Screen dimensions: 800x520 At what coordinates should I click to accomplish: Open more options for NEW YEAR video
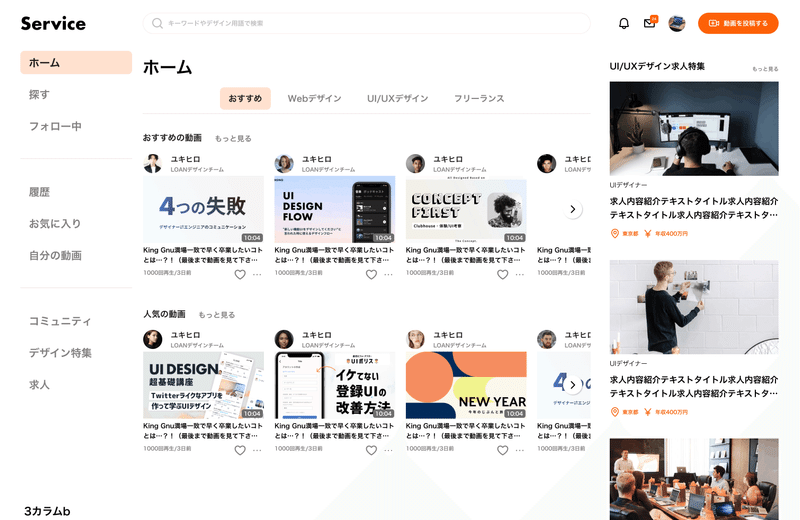(520, 450)
